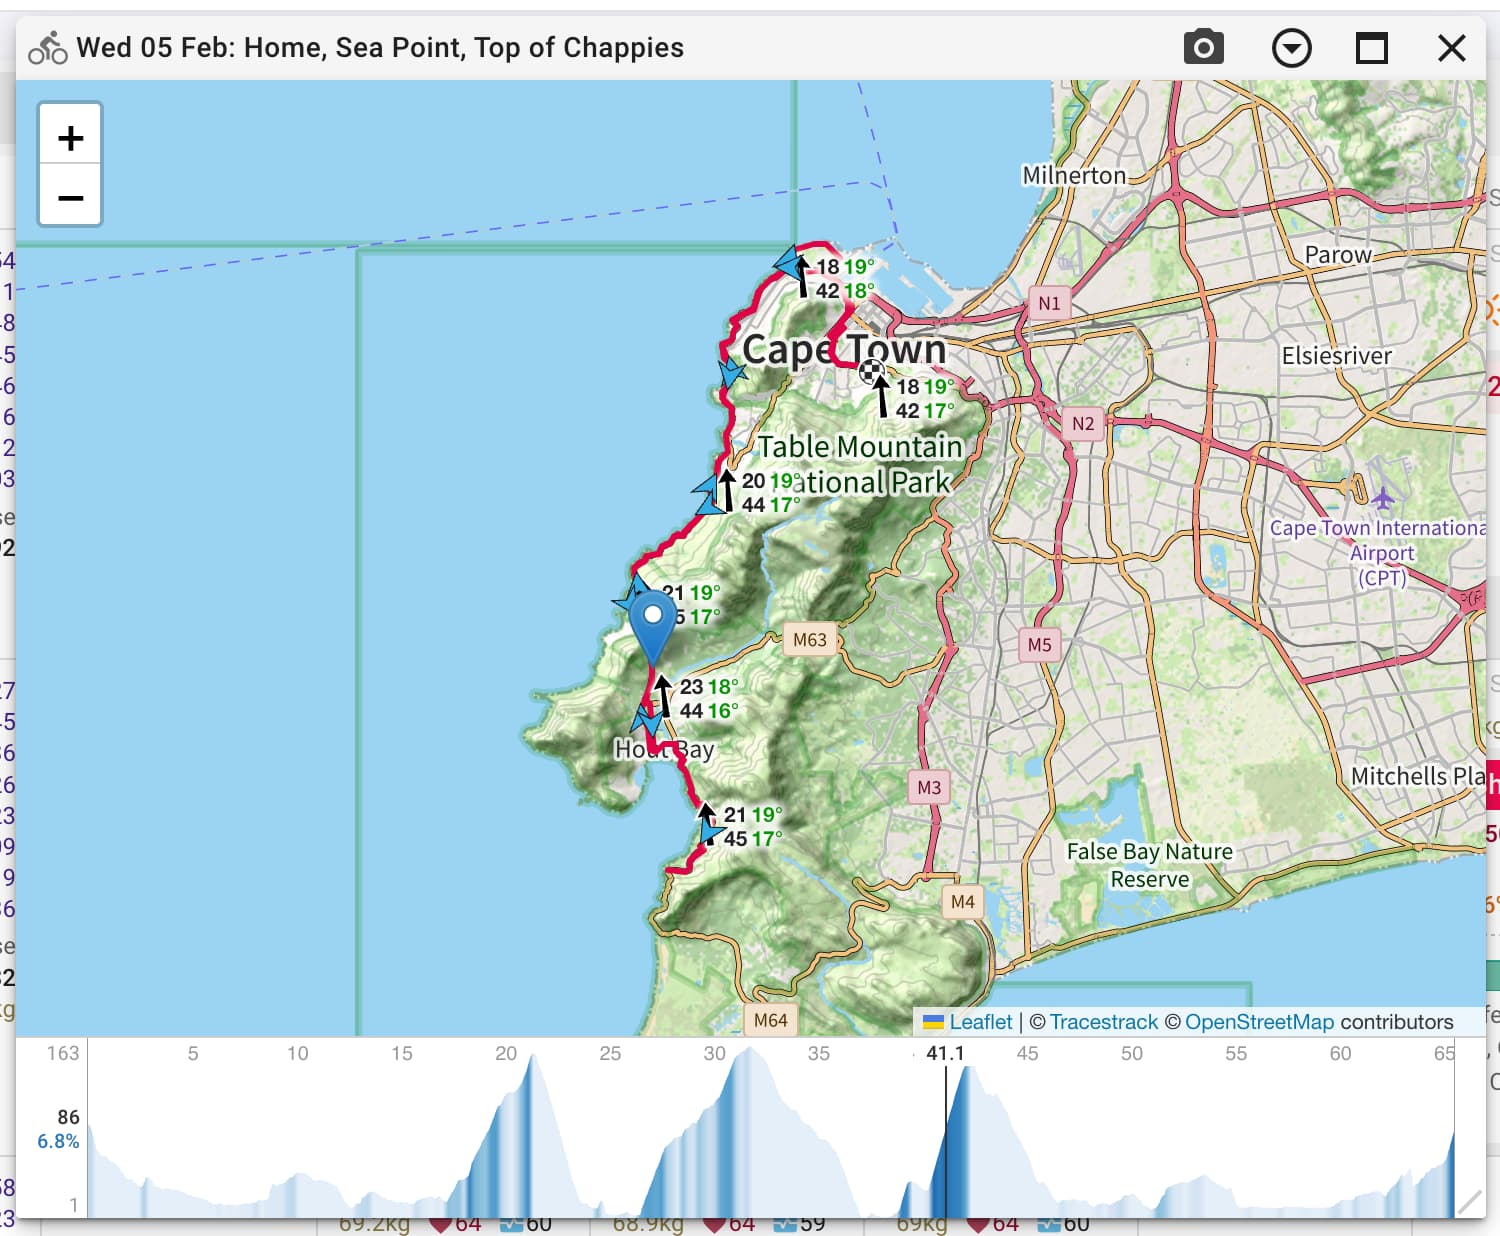
Task: Click the airport plane icon
Action: pyautogui.click(x=1382, y=496)
